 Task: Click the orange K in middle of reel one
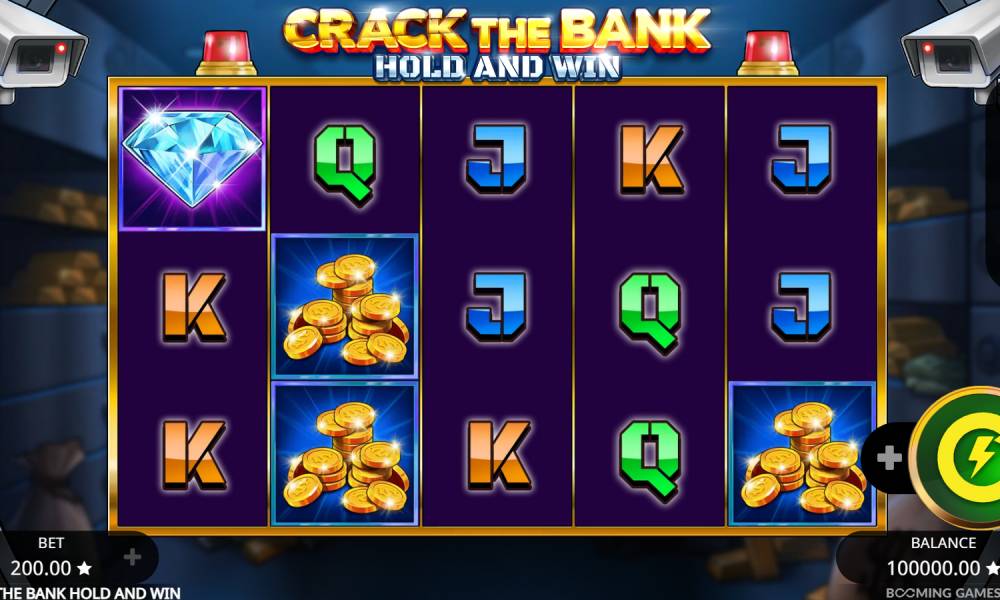point(194,307)
